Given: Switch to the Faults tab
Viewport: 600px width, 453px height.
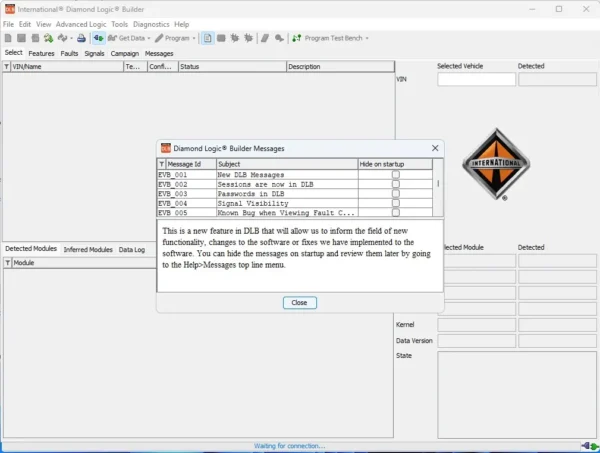Looking at the screenshot, I should click(x=69, y=54).
